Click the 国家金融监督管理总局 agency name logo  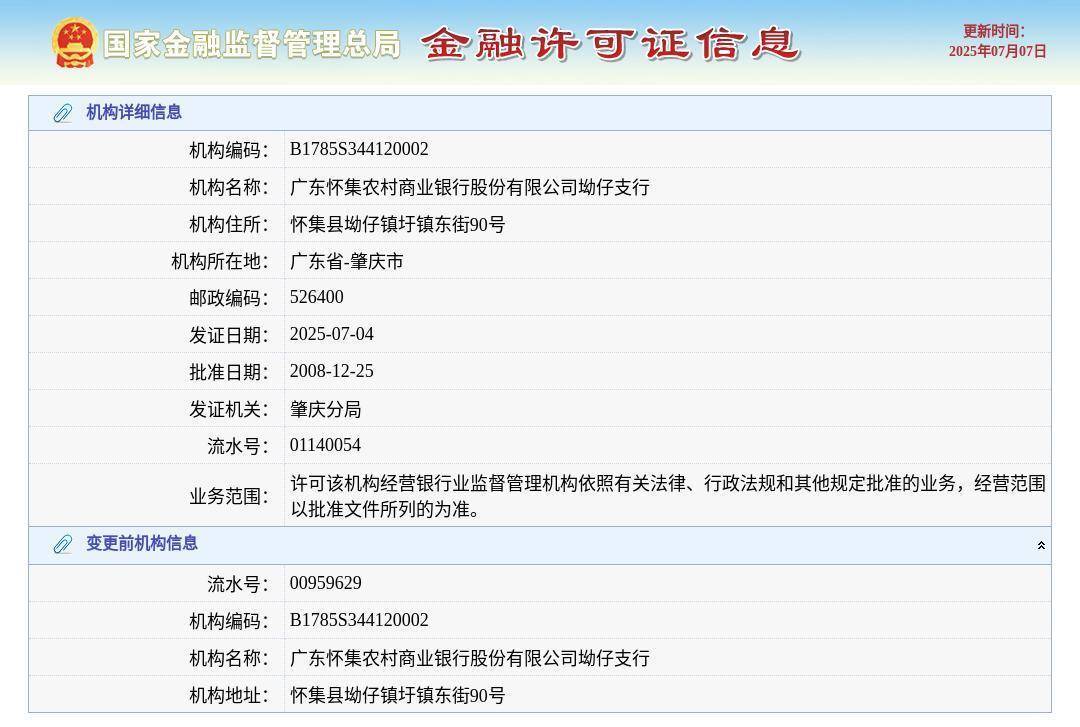tap(253, 44)
